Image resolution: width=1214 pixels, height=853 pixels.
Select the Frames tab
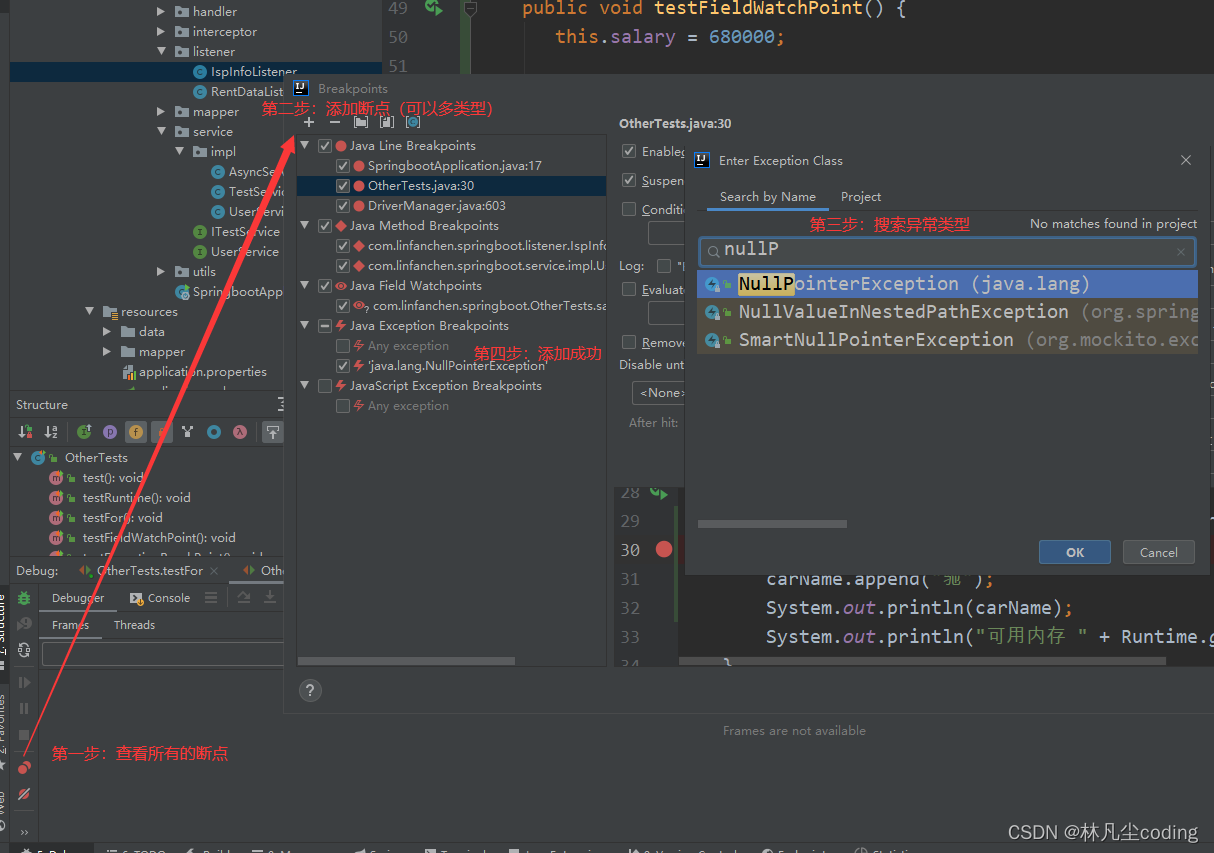pos(70,625)
